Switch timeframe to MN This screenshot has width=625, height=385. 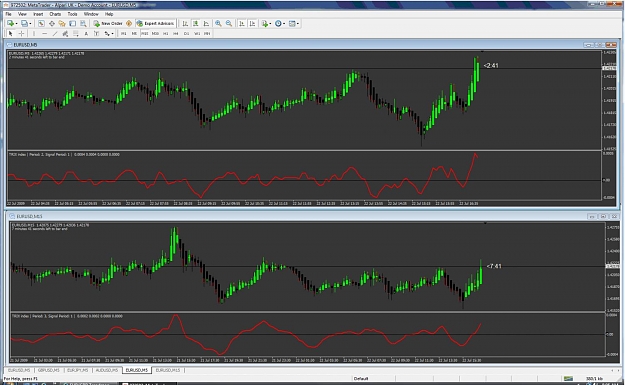coord(207,33)
